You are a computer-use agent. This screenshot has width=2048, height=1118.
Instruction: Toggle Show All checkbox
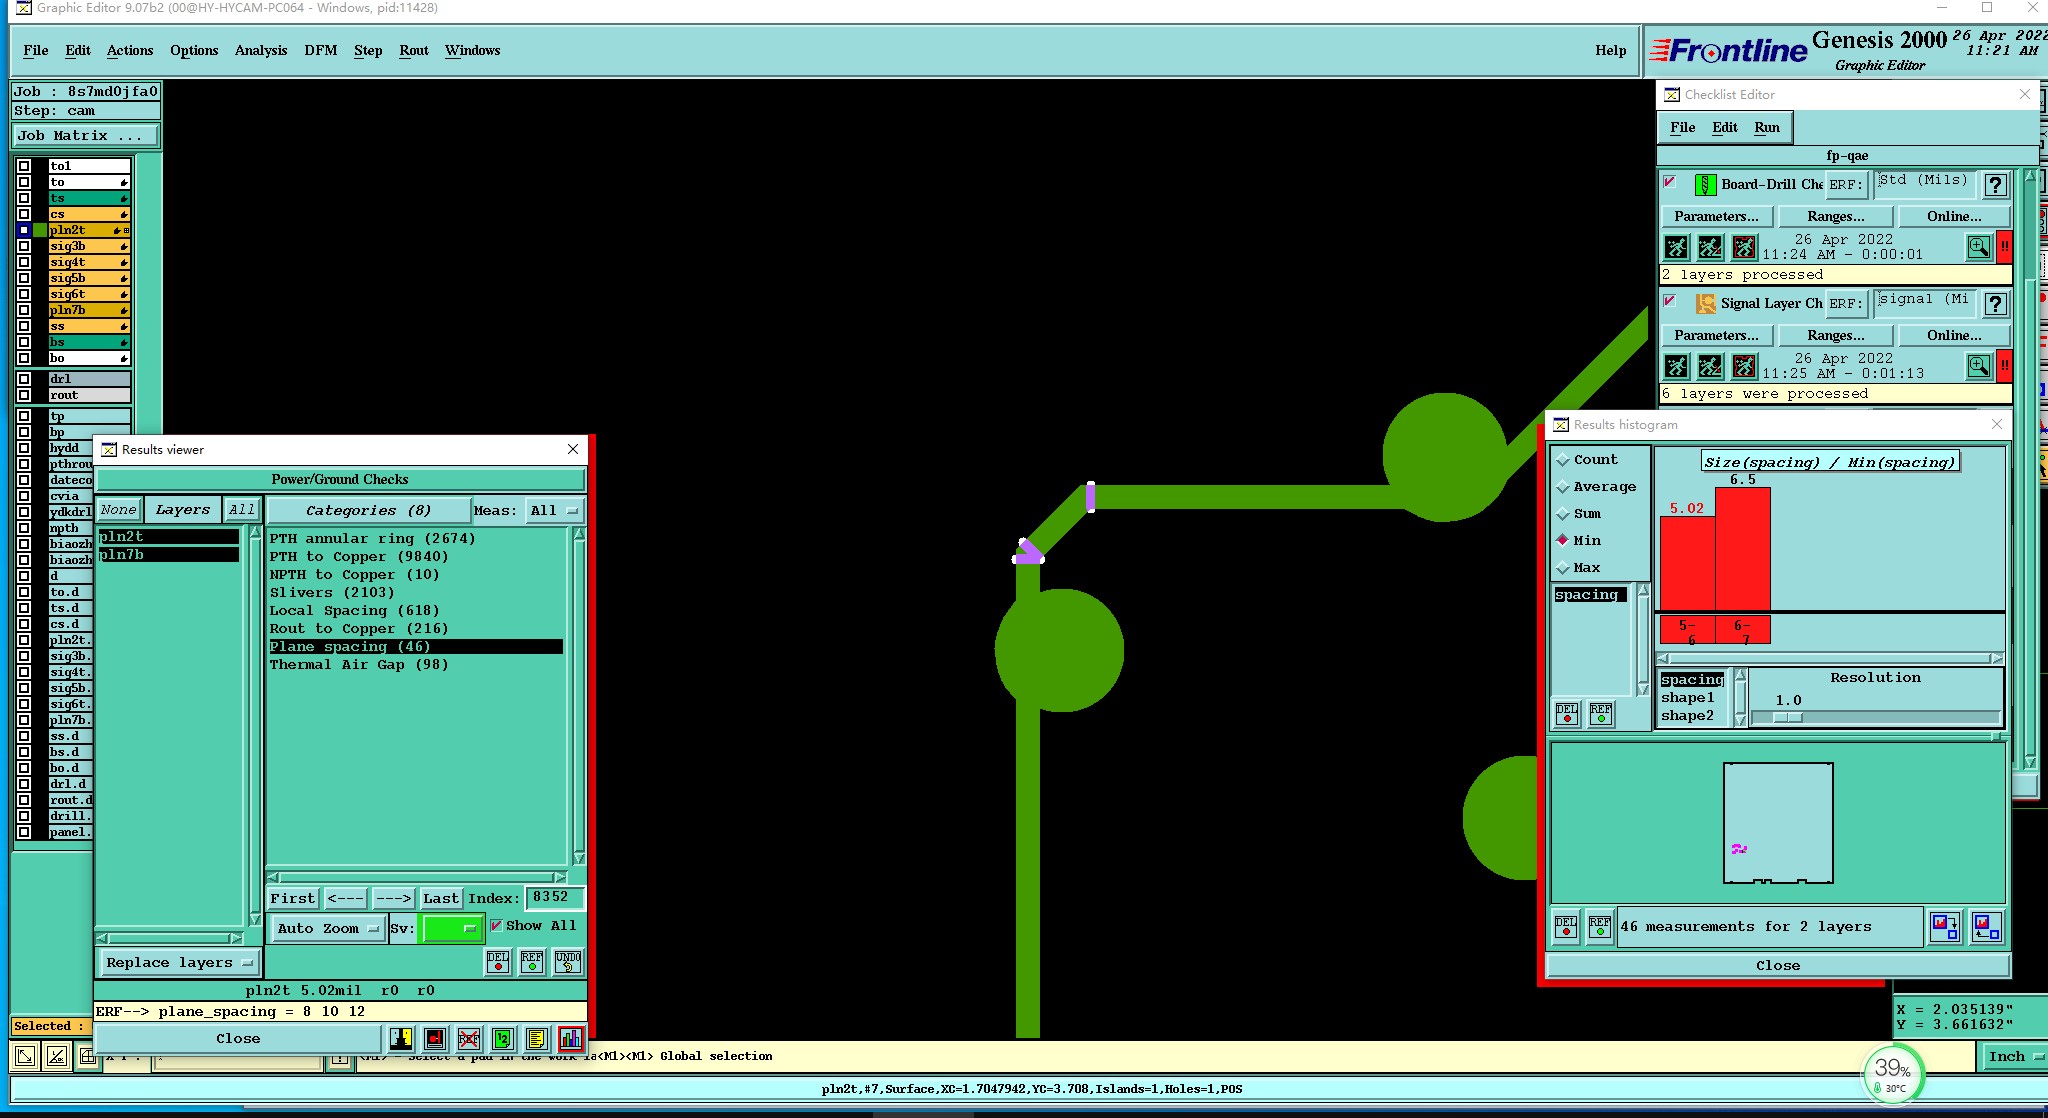[496, 926]
